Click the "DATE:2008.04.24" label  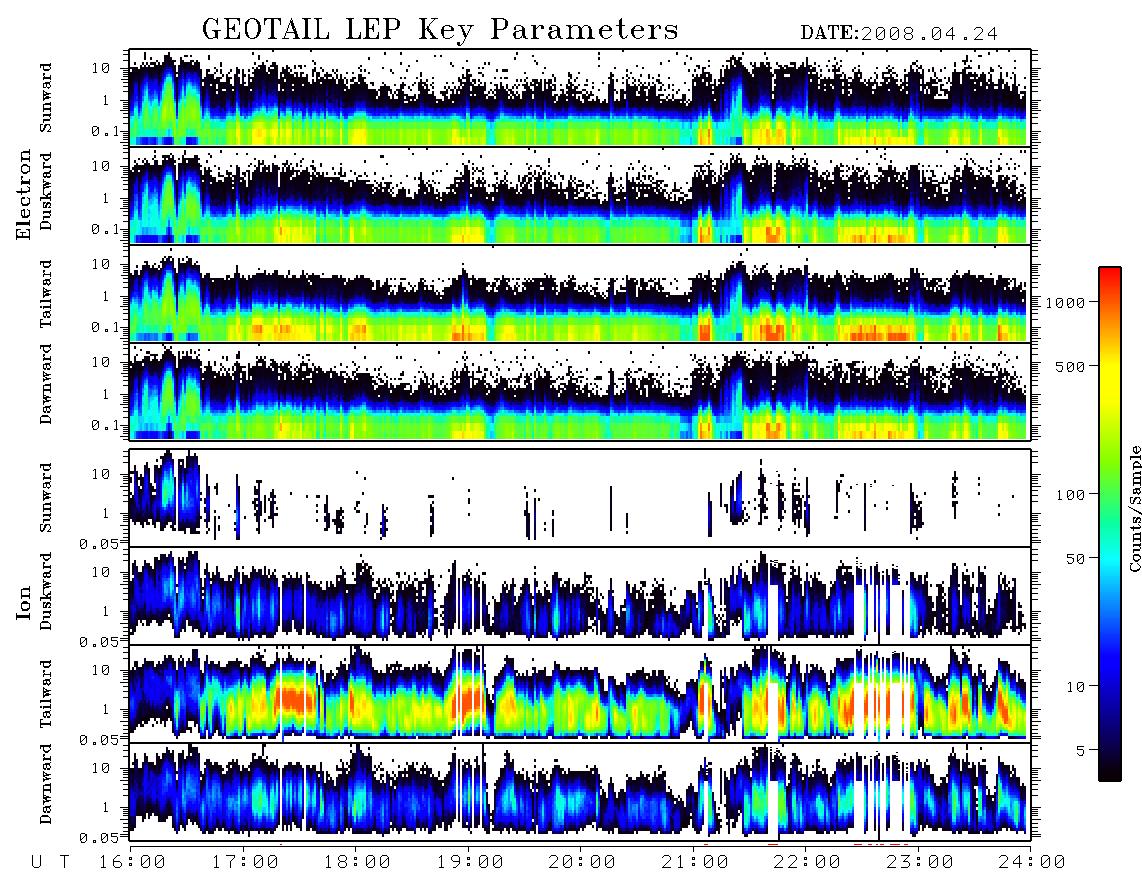[899, 34]
